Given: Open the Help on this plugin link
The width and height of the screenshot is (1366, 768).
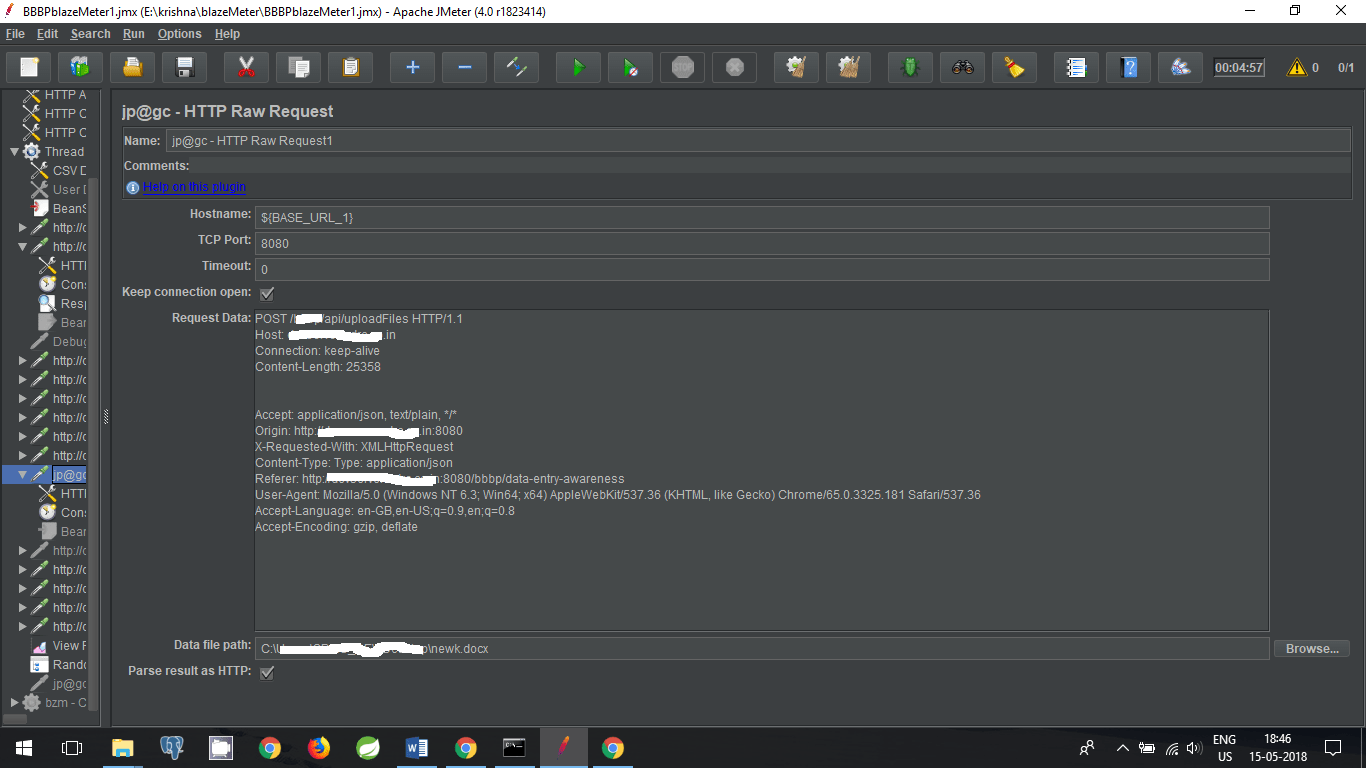Looking at the screenshot, I should (194, 187).
